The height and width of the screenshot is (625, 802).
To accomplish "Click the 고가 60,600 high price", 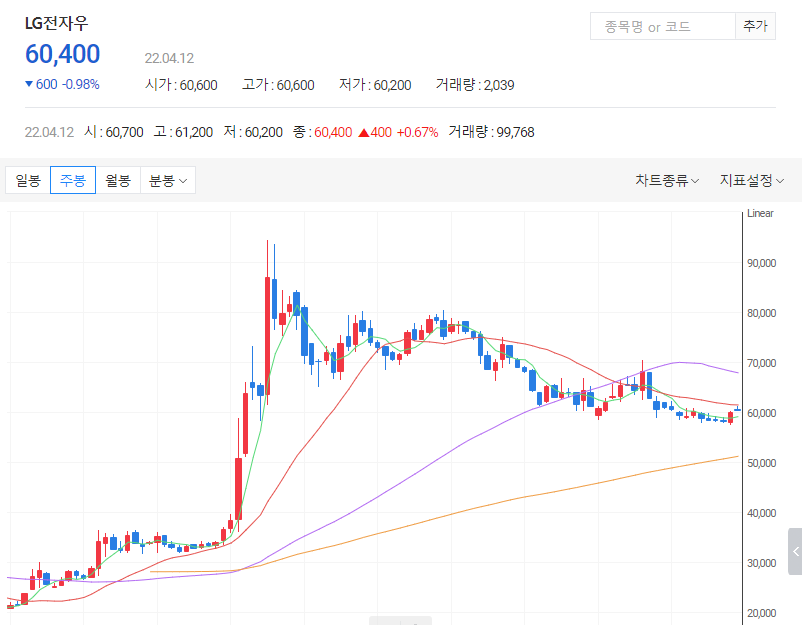I will (278, 85).
